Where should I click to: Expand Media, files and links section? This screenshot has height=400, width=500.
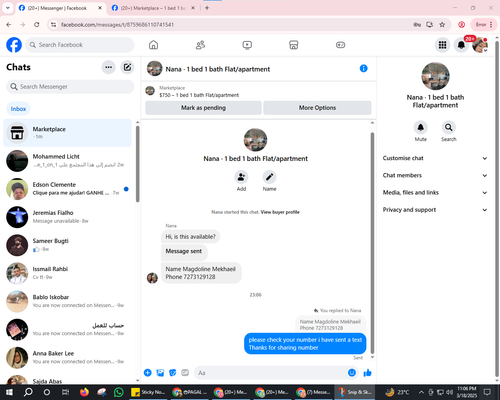pos(435,192)
